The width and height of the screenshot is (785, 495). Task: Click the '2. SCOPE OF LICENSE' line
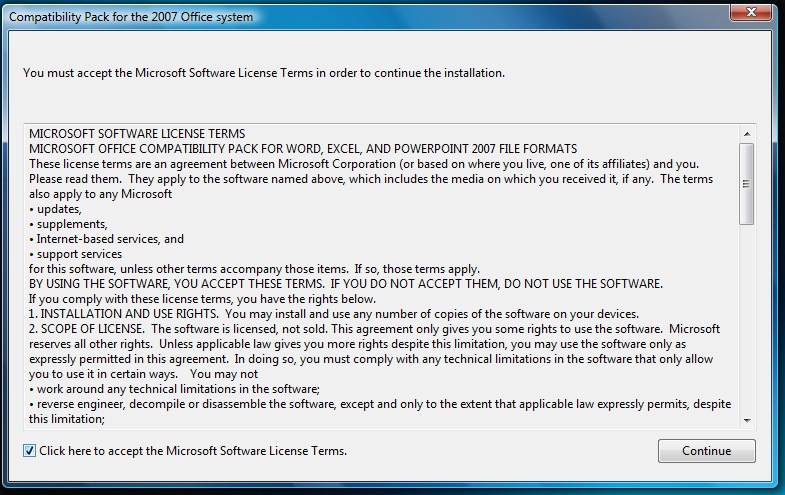point(374,329)
